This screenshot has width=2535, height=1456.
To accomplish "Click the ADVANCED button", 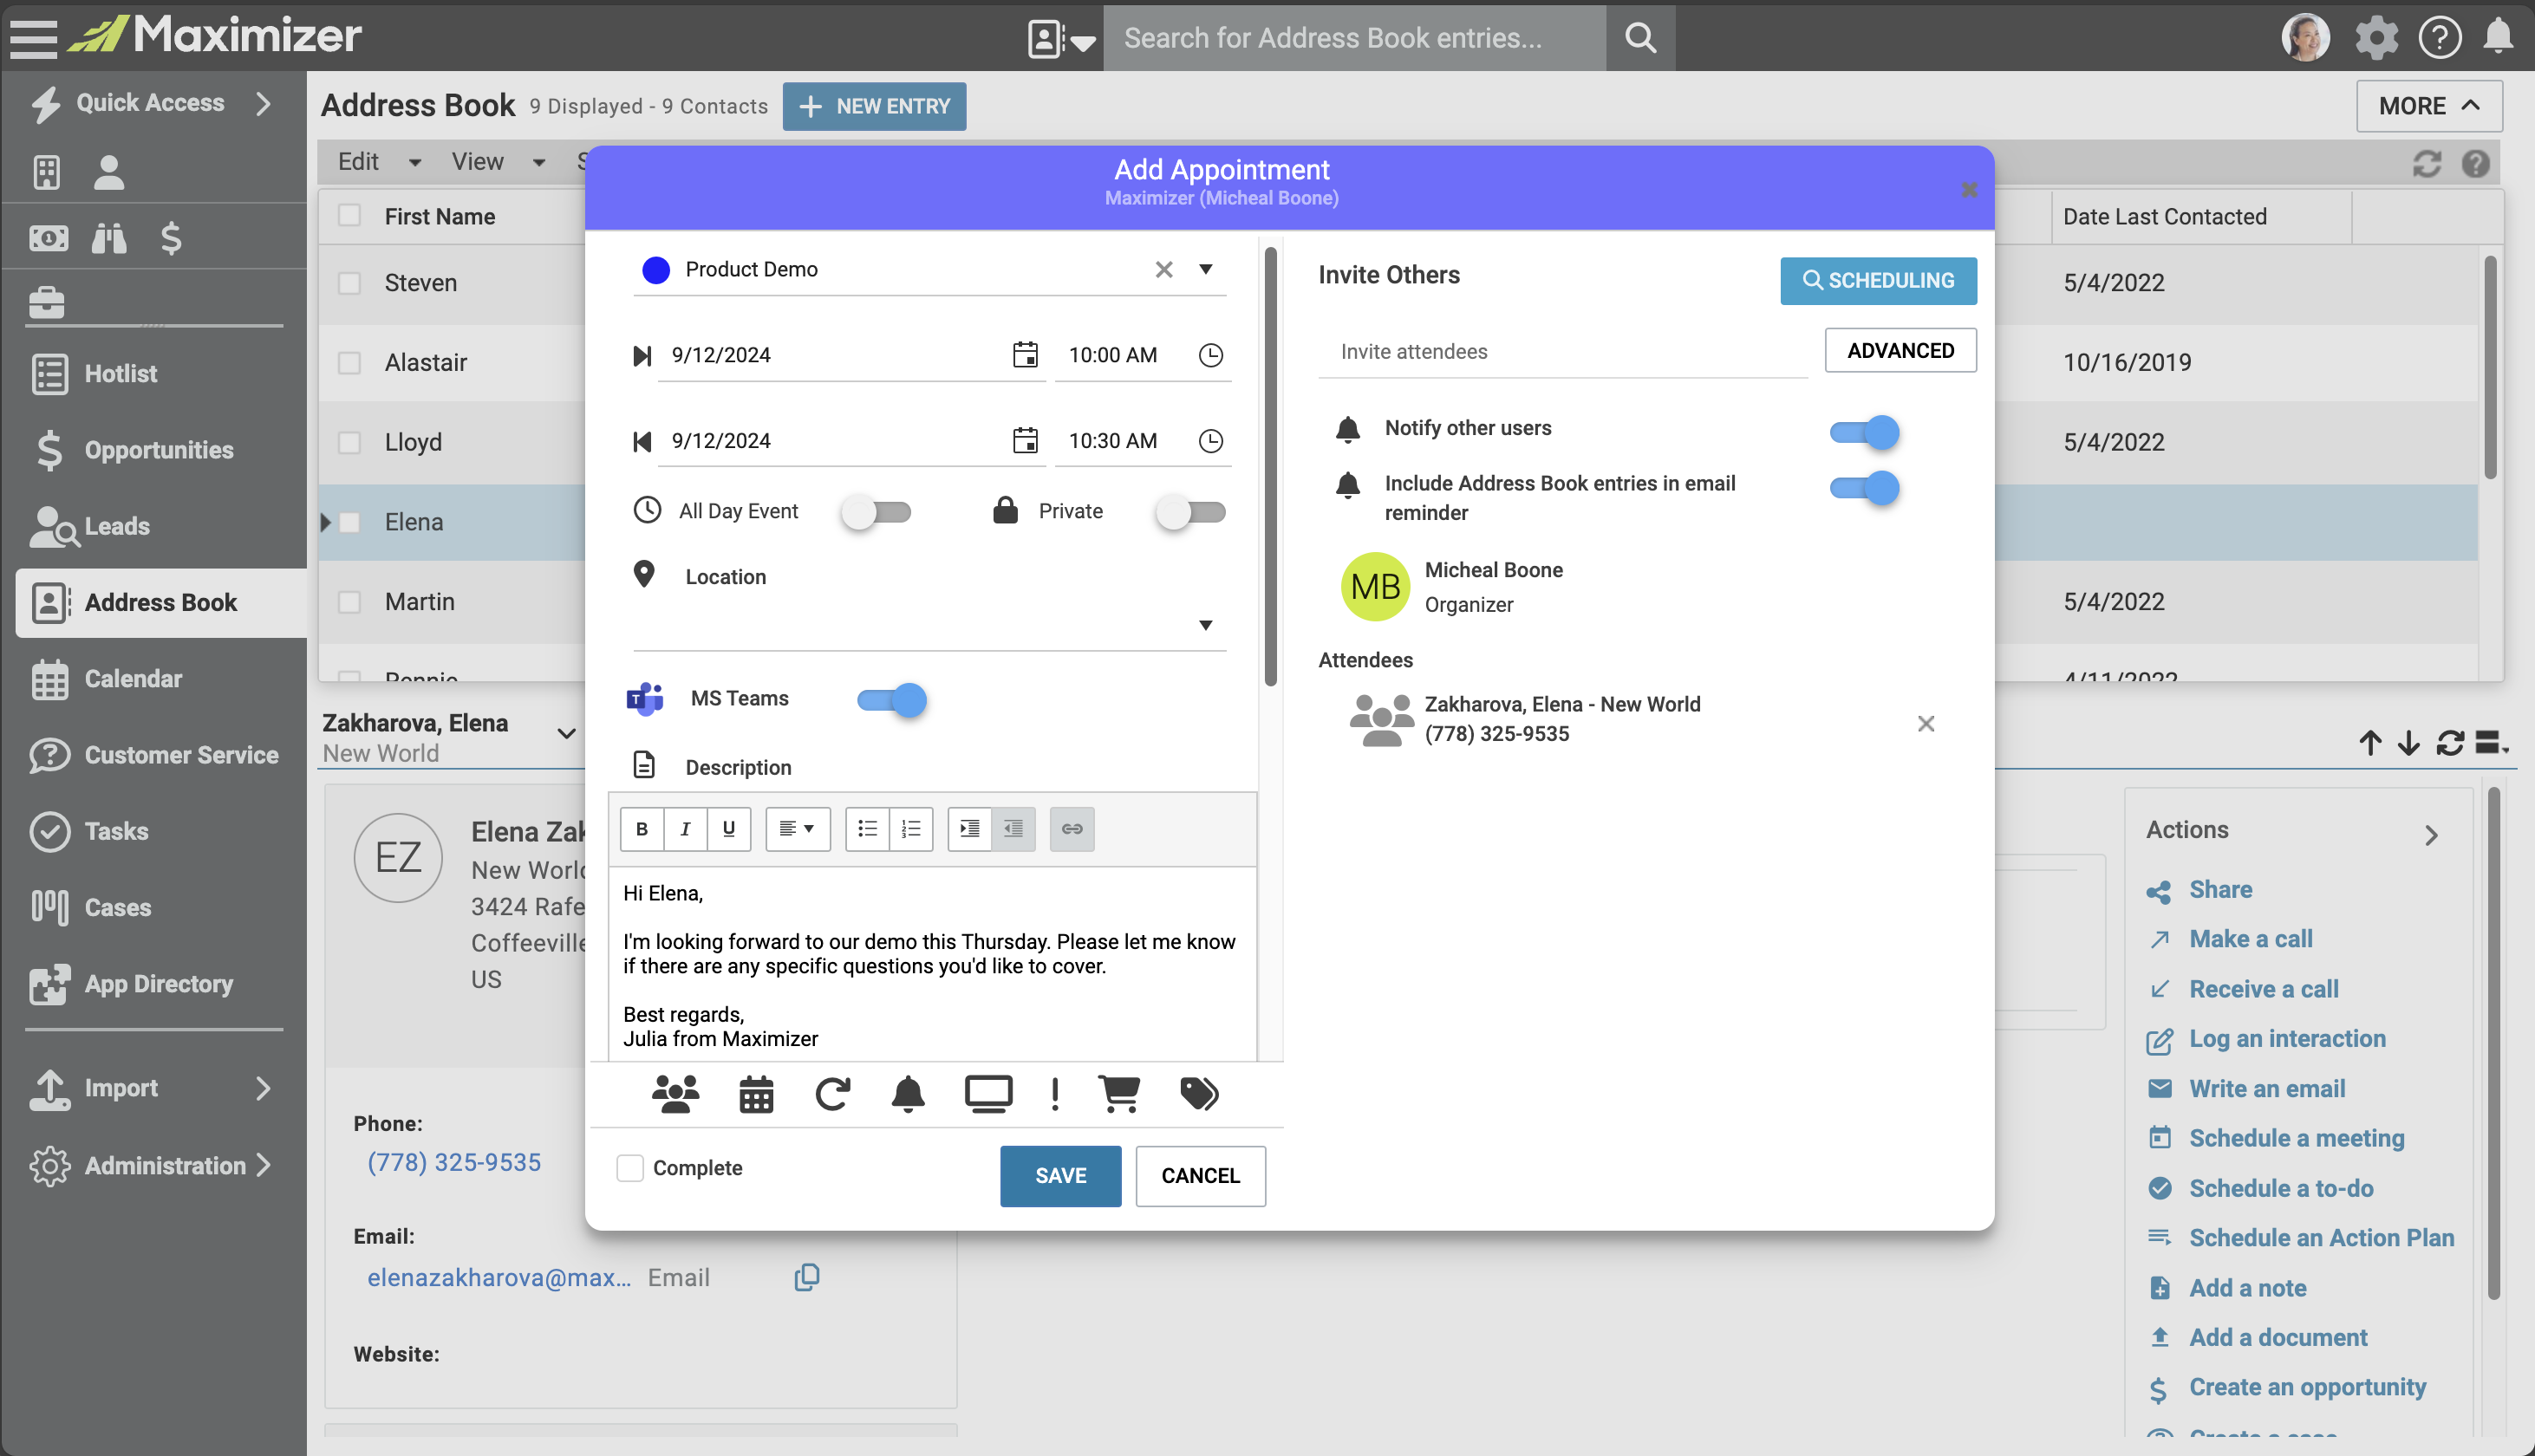I will click(1900, 350).
